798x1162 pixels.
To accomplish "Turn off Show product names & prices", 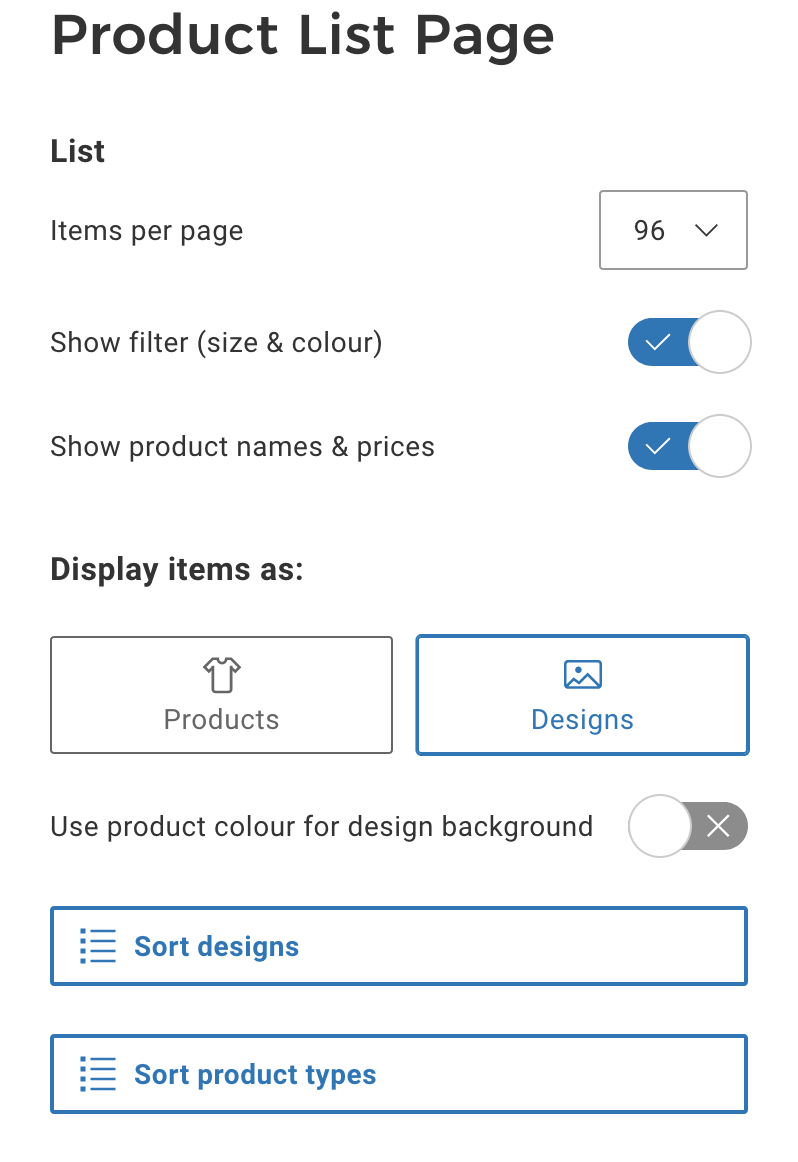I will coord(689,446).
